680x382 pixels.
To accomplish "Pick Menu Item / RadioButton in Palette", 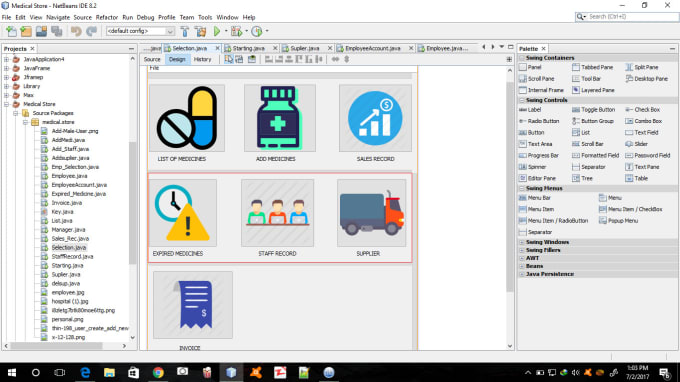I will pyautogui.click(x=553, y=221).
